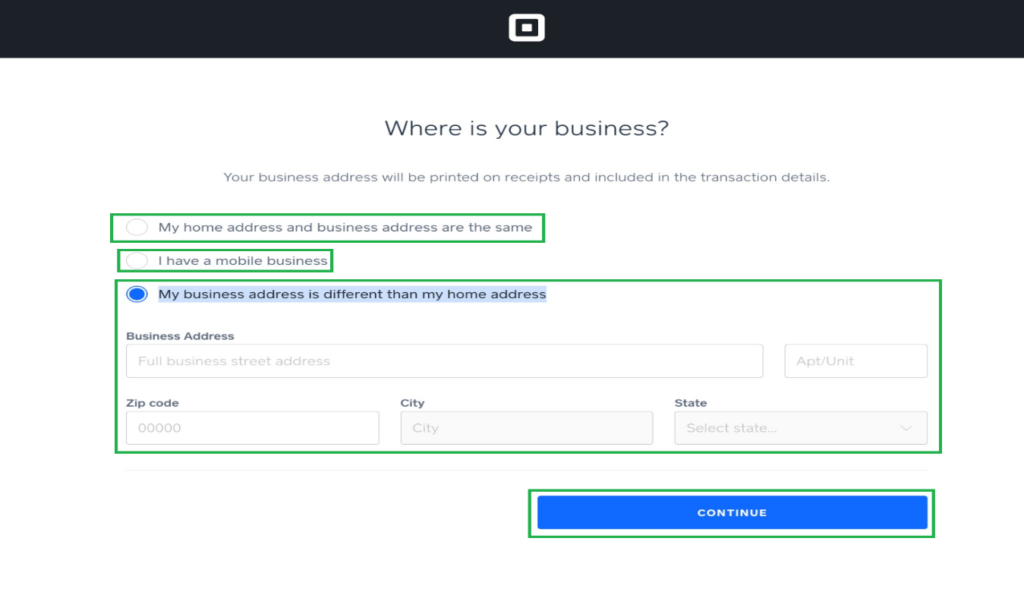Image resolution: width=1024 pixels, height=598 pixels.
Task: Focus the City text field
Action: click(526, 428)
